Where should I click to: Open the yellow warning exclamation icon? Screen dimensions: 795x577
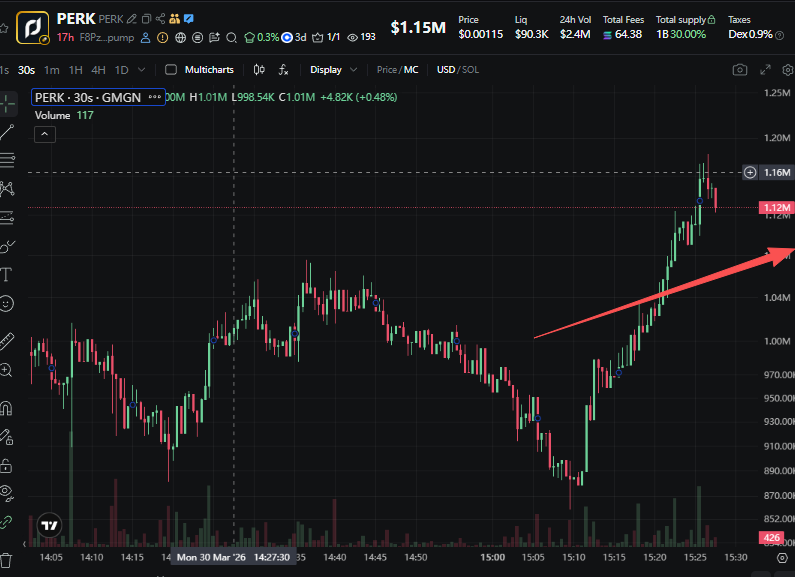(x=162, y=38)
